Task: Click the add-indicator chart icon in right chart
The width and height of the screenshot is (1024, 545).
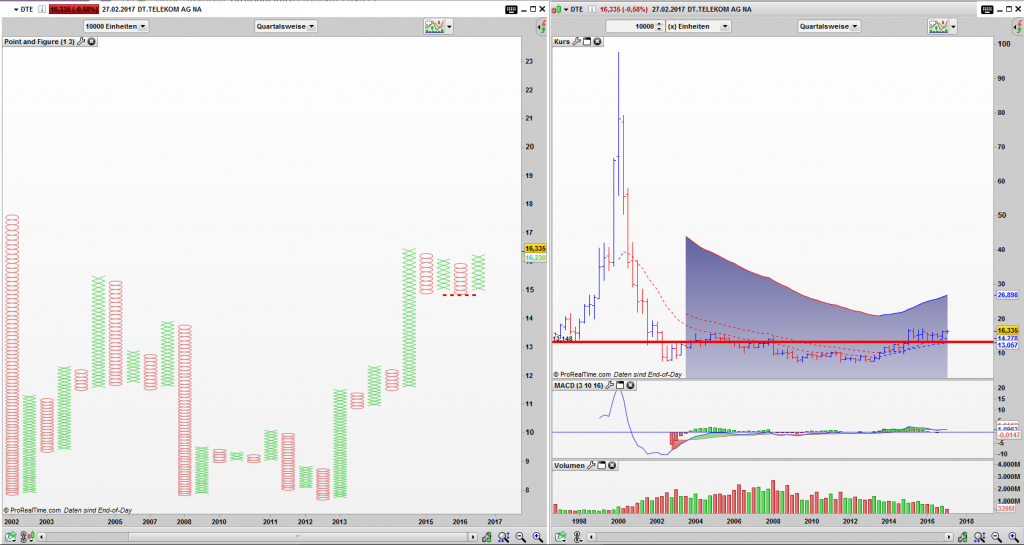Action: 938,26
